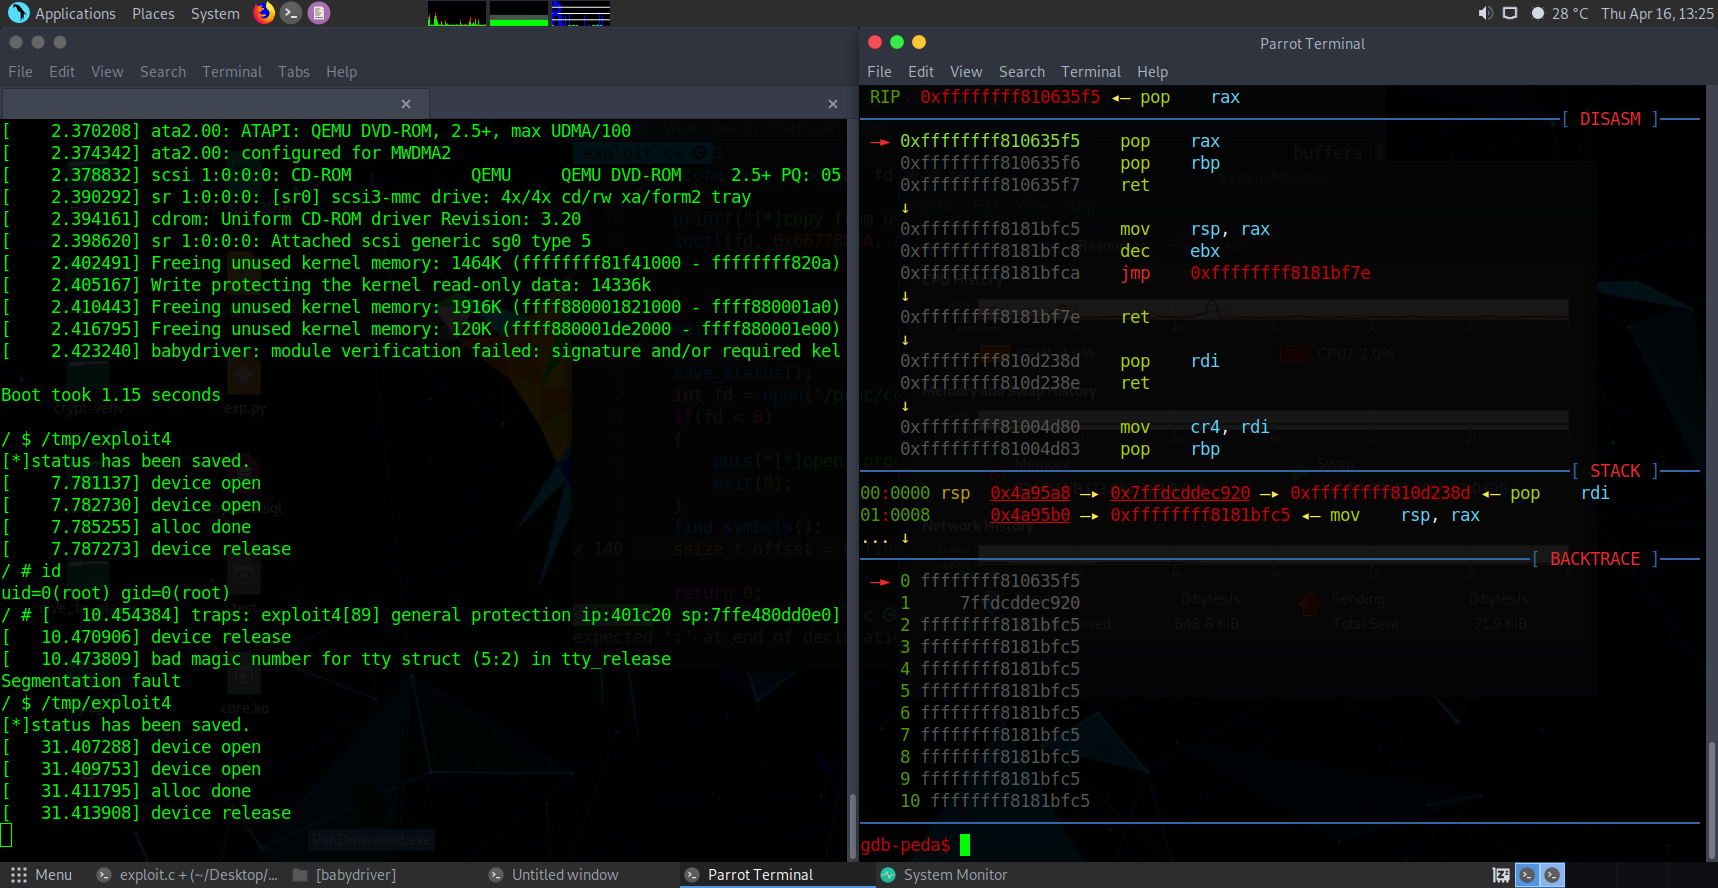Switch to Untitled window in taskbar

point(553,875)
